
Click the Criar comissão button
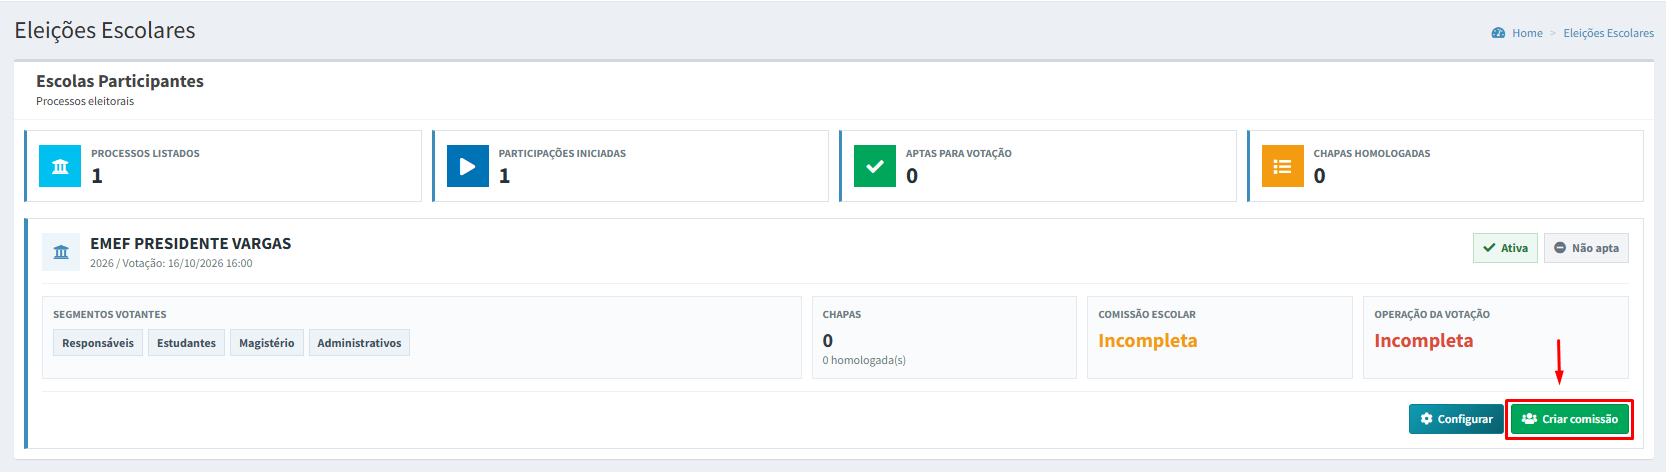1569,419
